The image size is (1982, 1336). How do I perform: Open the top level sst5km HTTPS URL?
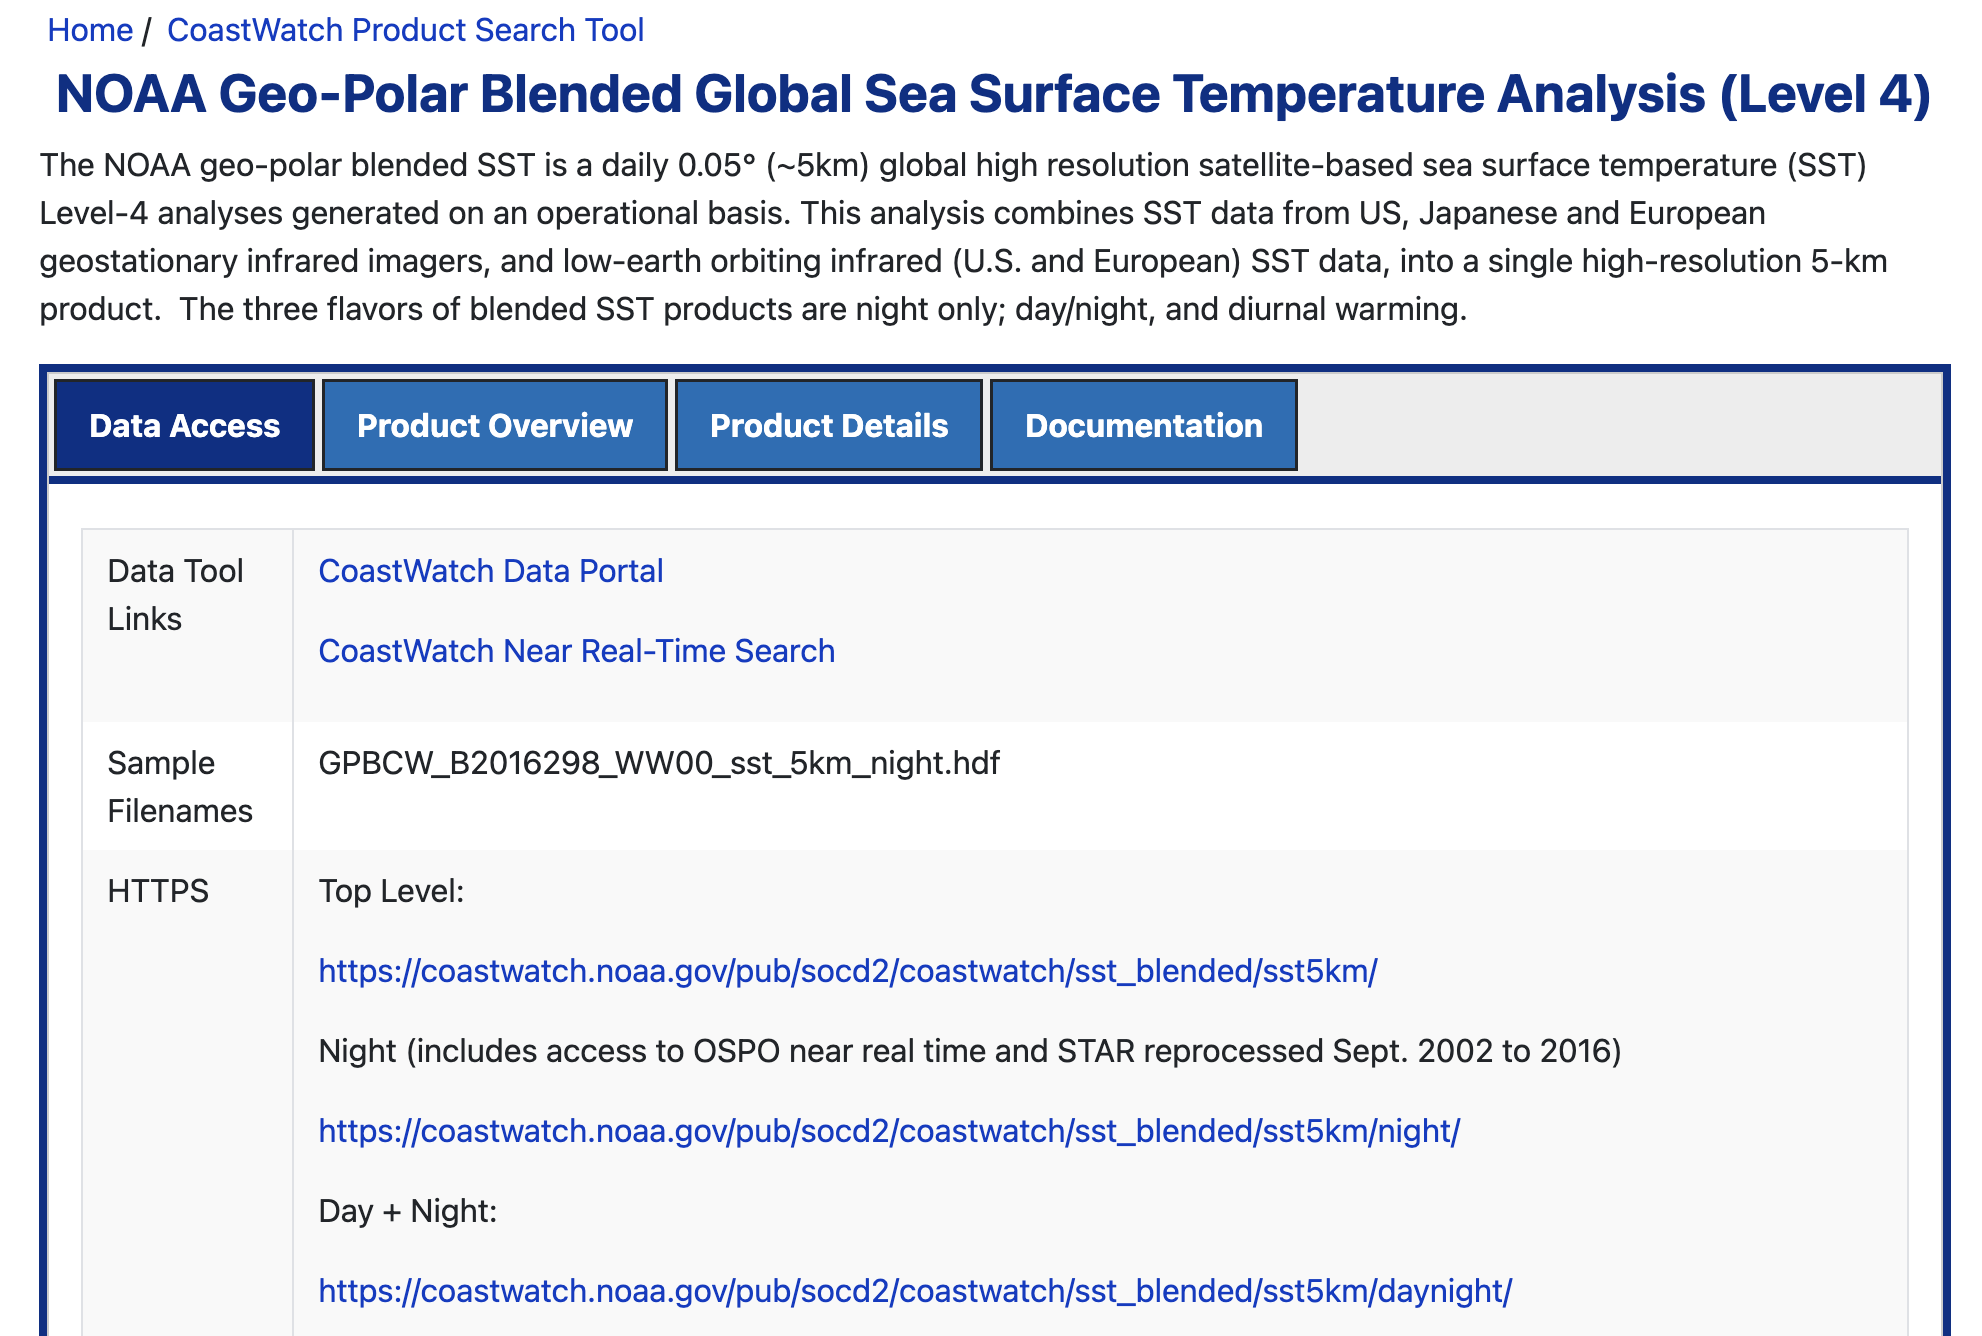point(848,971)
